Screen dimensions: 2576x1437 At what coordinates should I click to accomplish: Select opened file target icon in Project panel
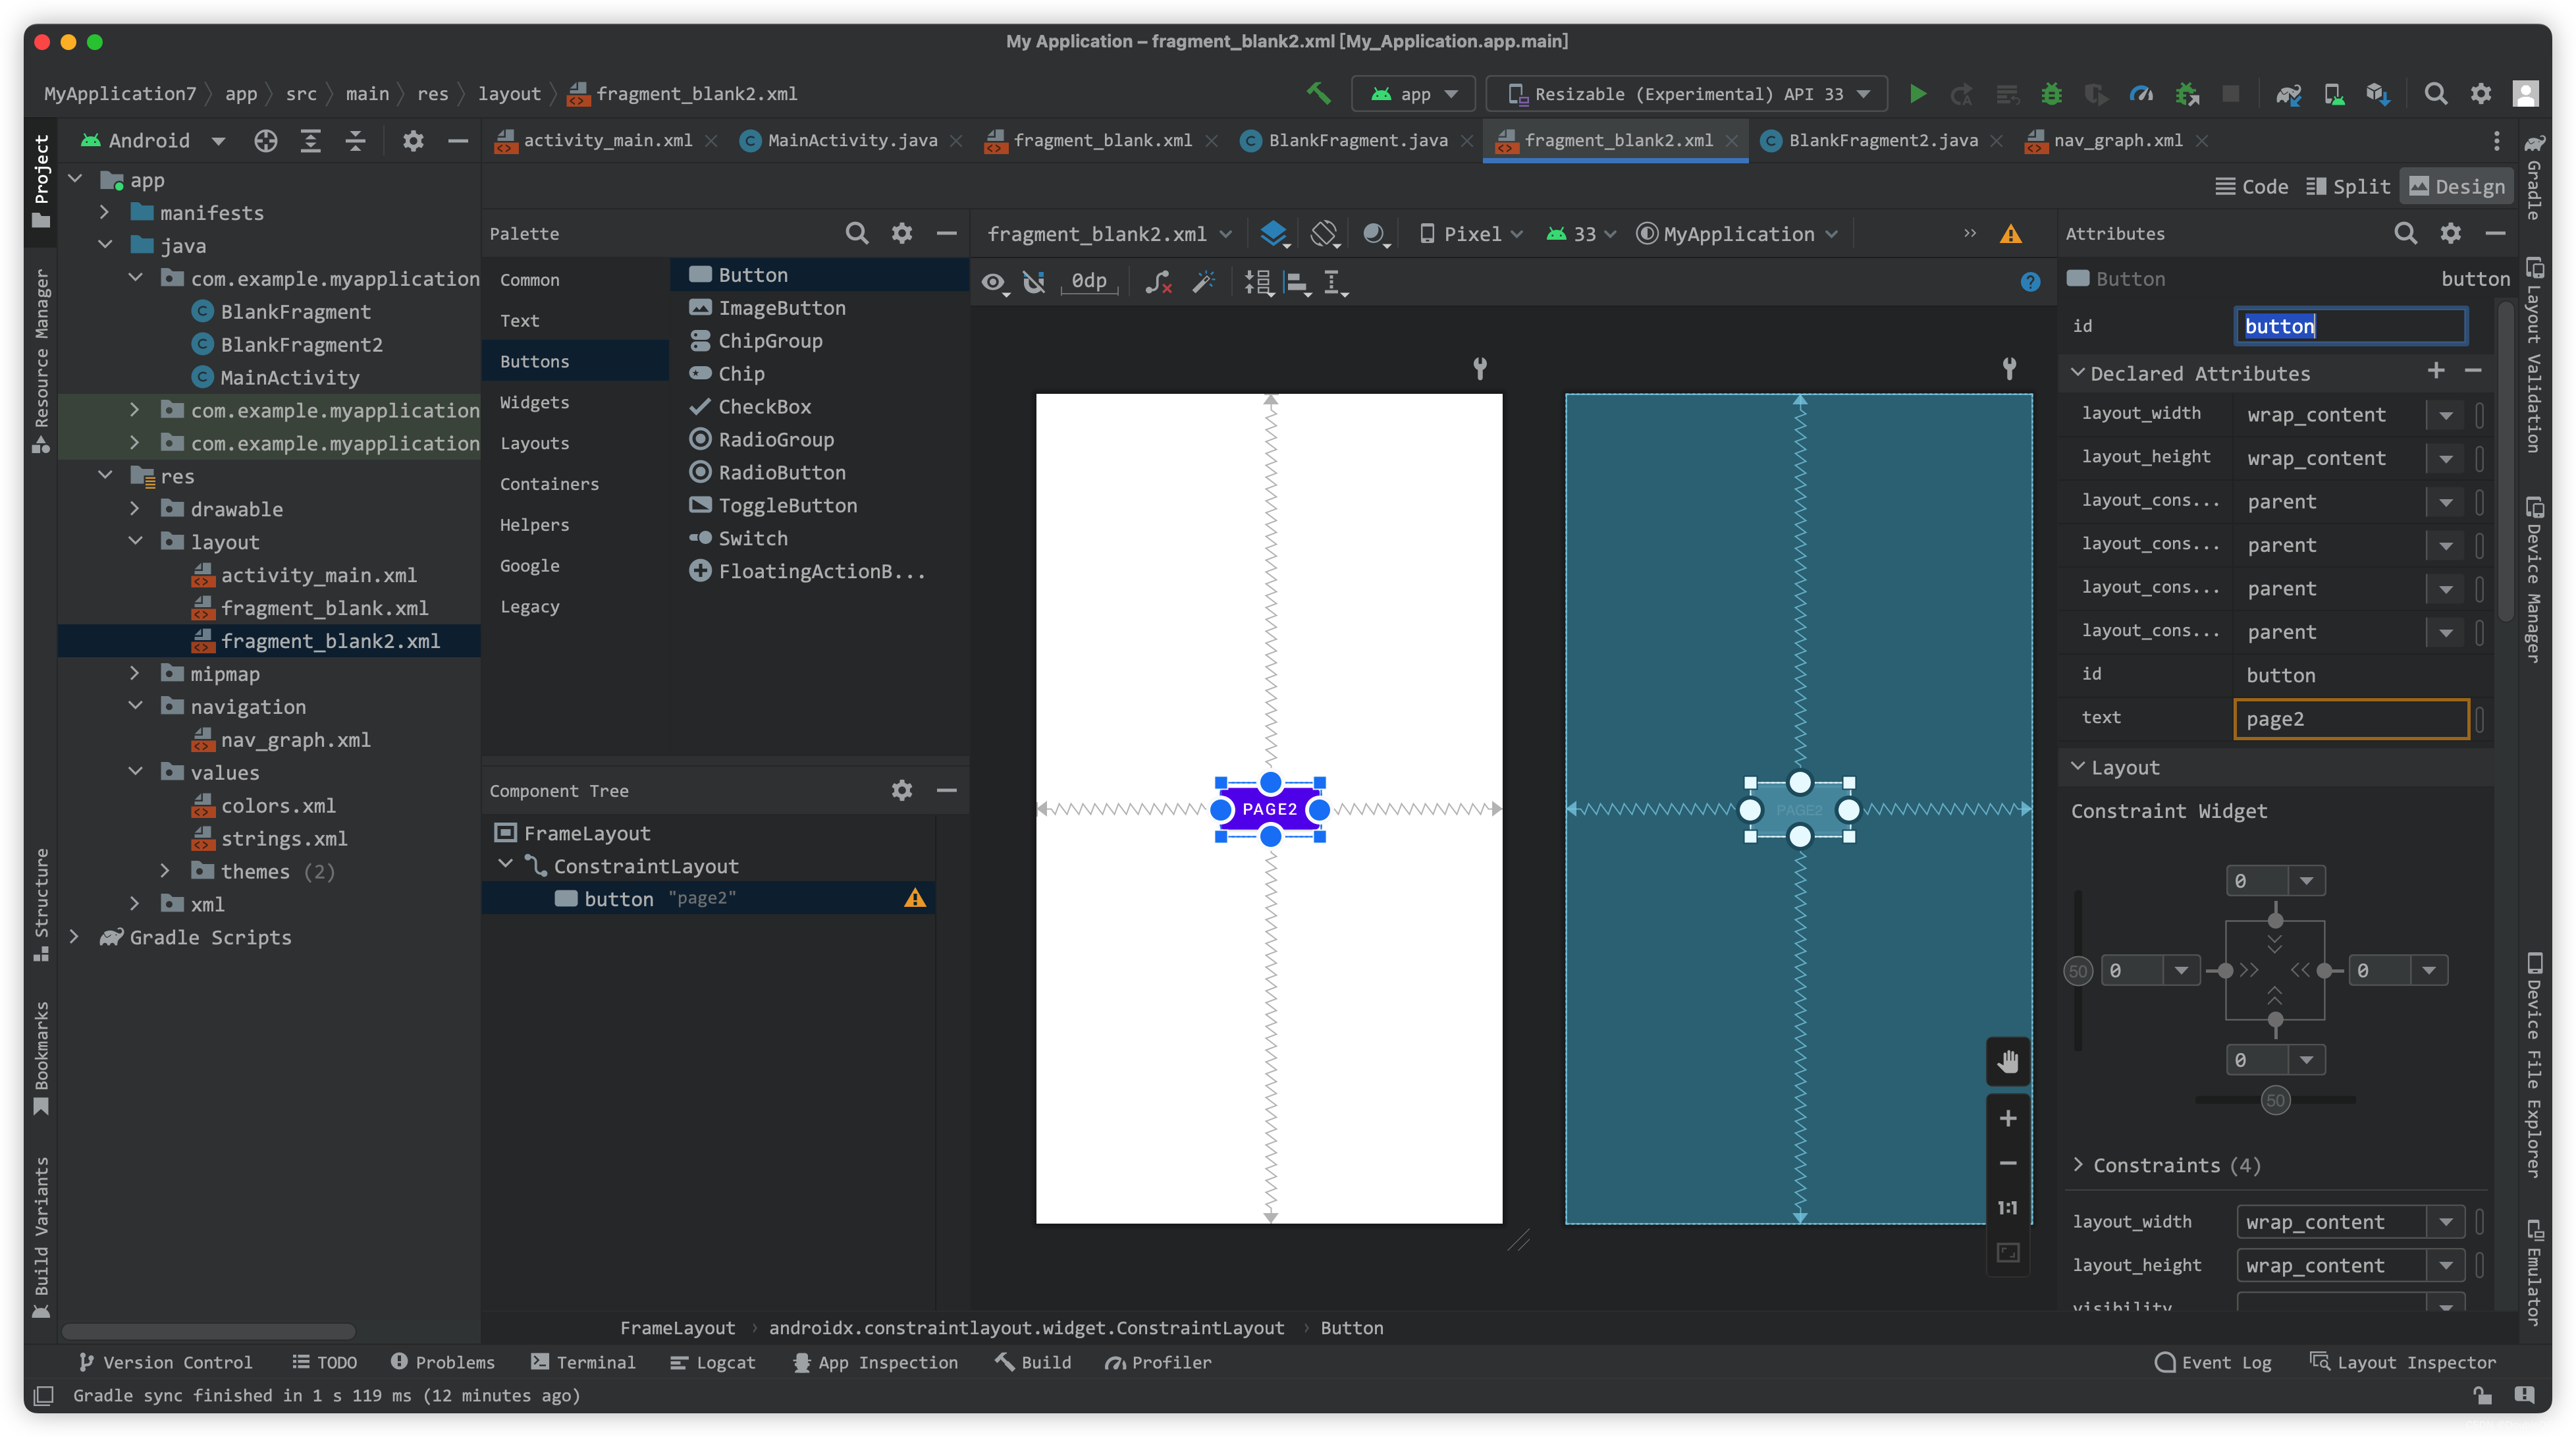265,141
